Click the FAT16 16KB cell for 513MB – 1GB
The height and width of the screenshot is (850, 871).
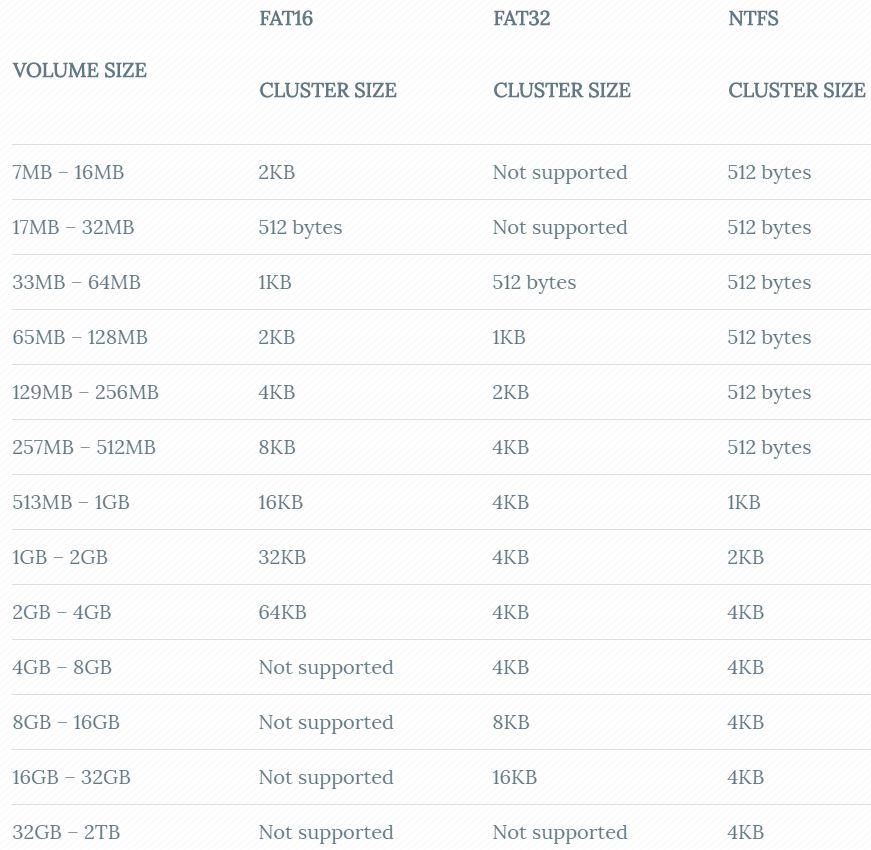point(281,502)
